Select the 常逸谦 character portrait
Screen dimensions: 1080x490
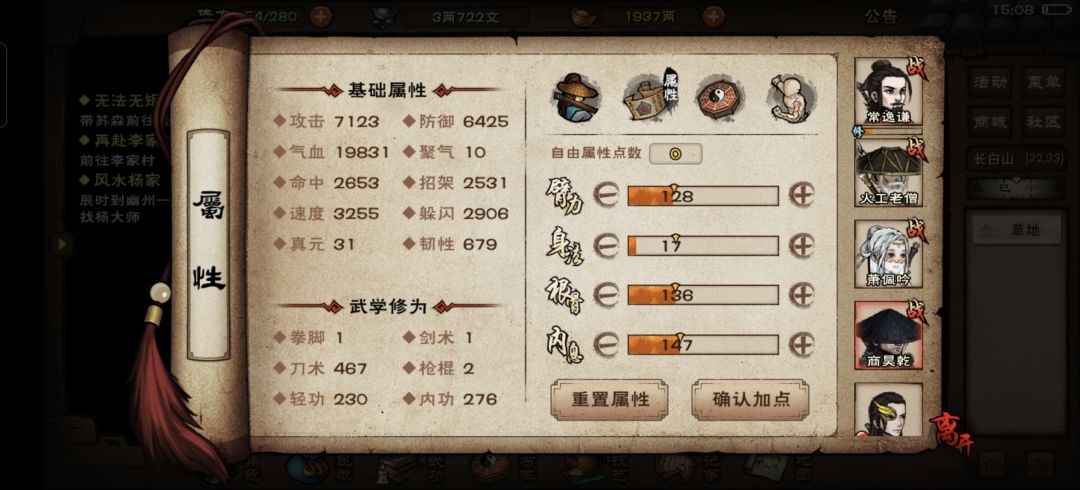(889, 92)
